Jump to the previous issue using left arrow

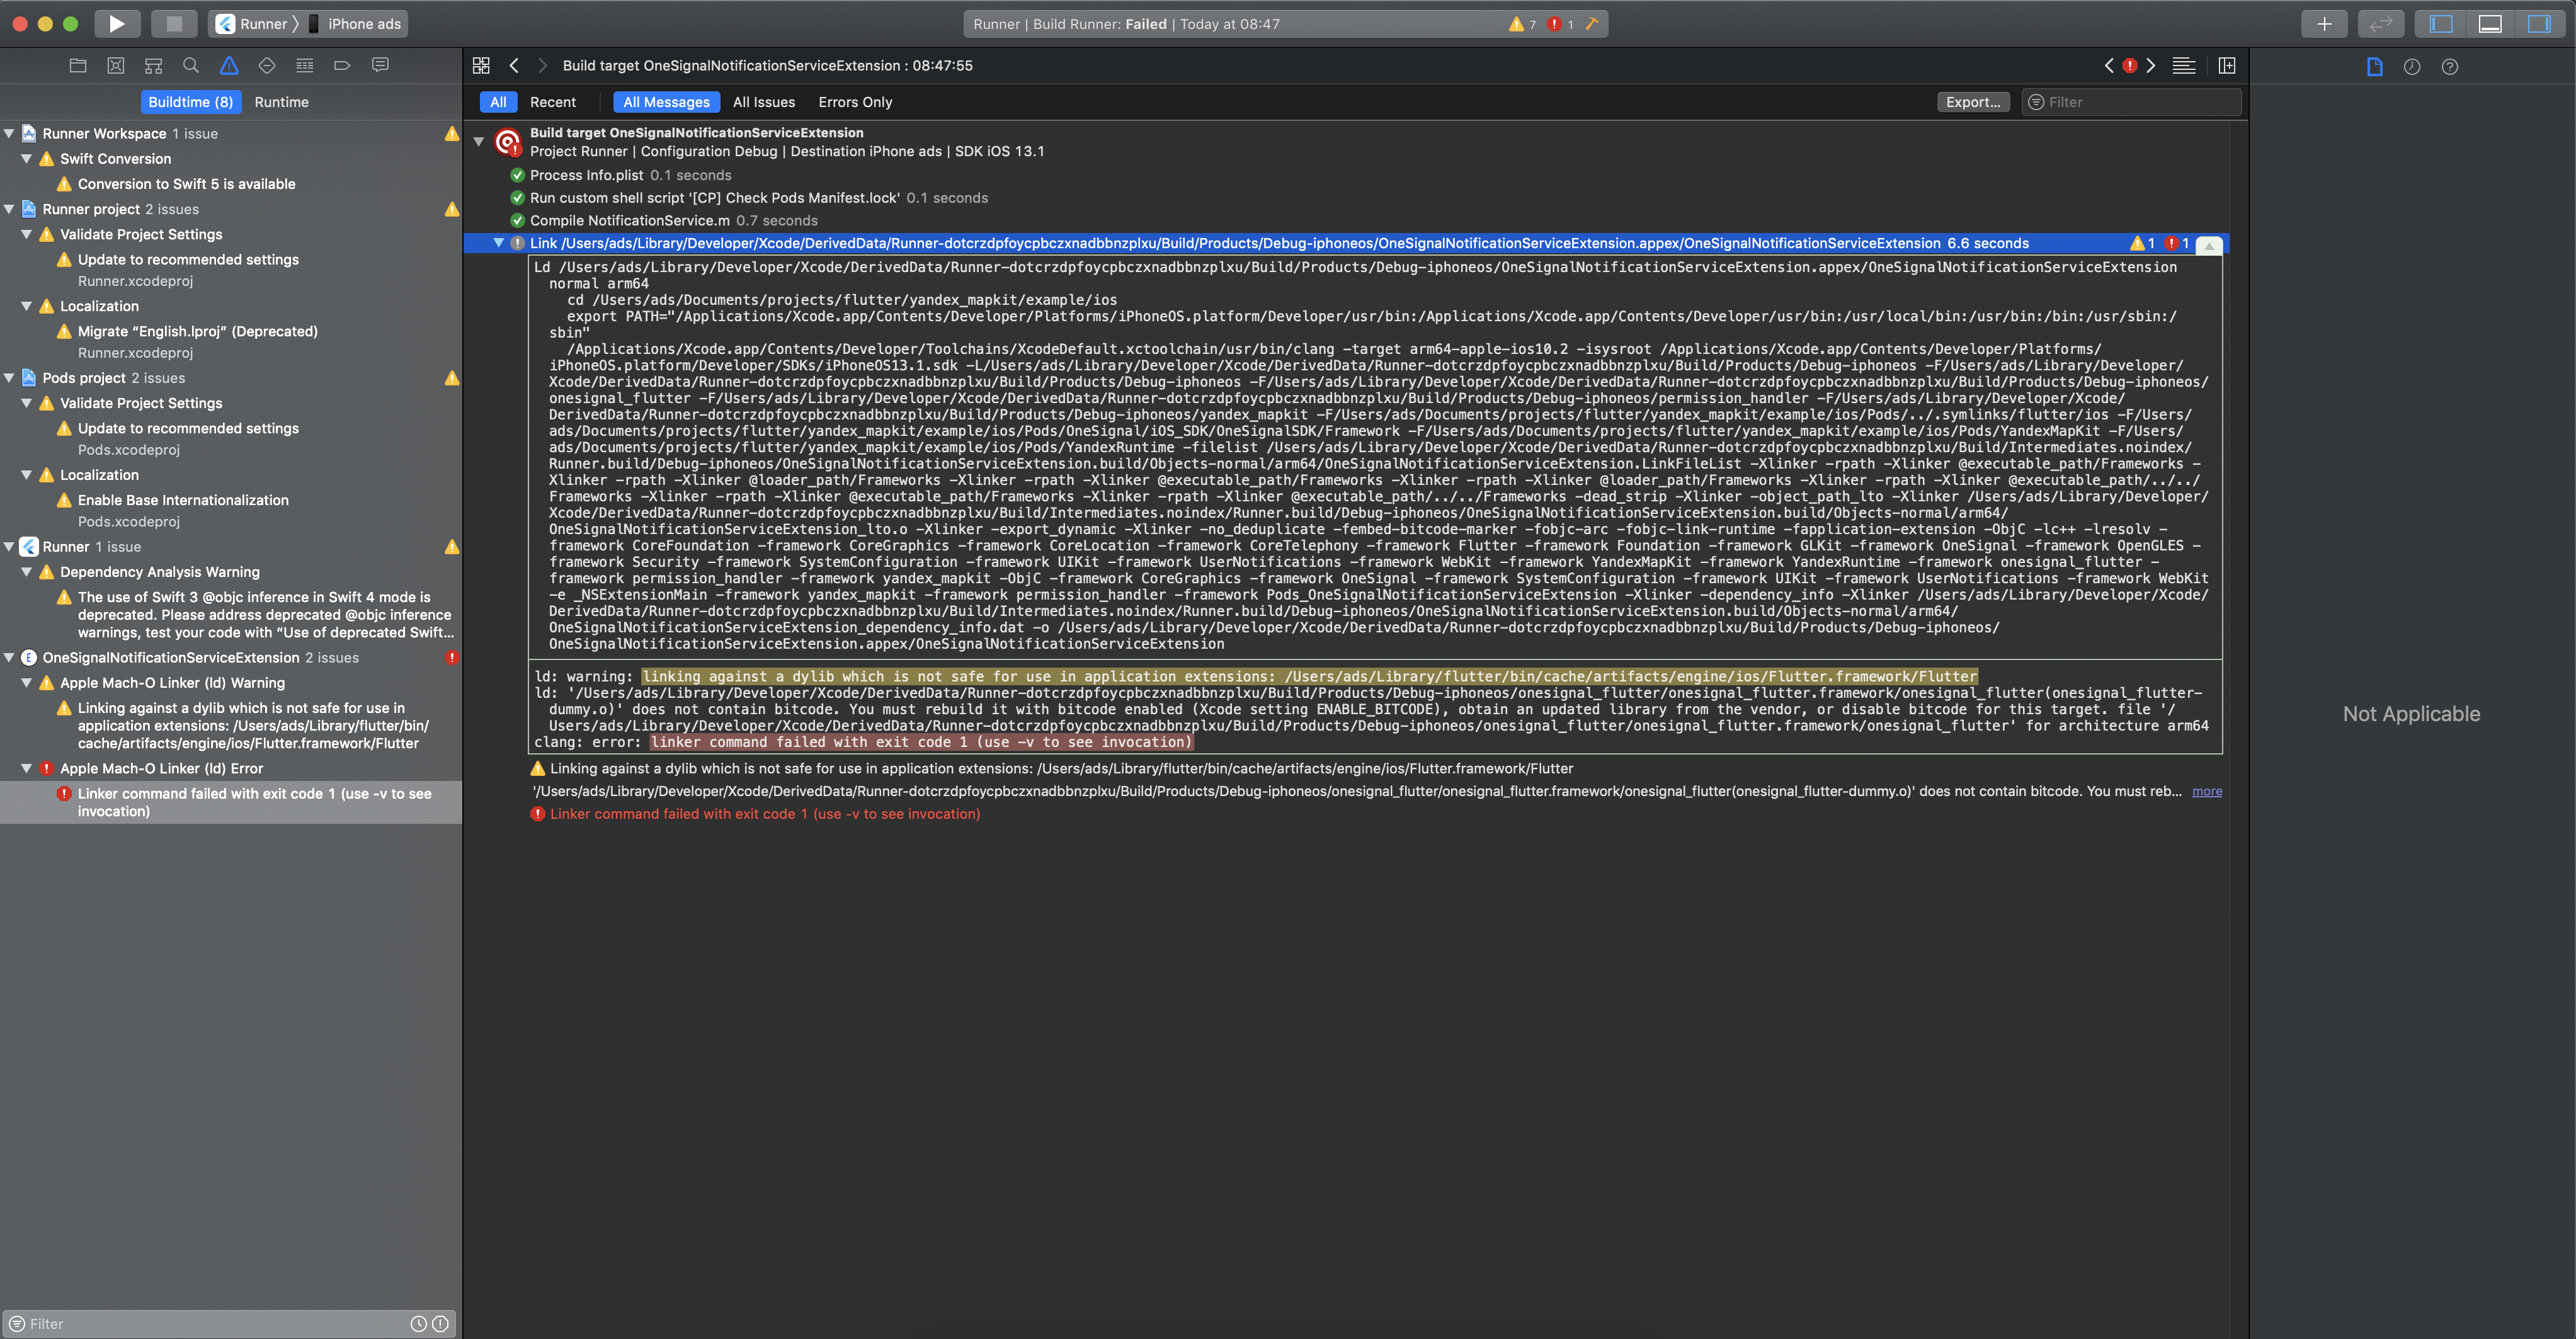click(2109, 66)
